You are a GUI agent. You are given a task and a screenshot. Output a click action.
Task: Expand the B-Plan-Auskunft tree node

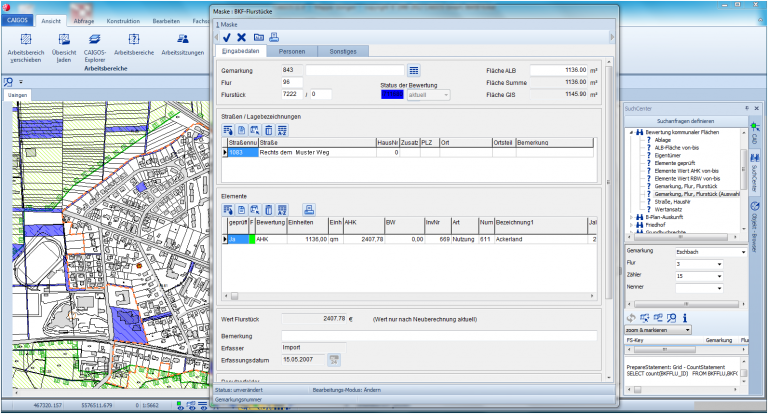click(x=631, y=216)
